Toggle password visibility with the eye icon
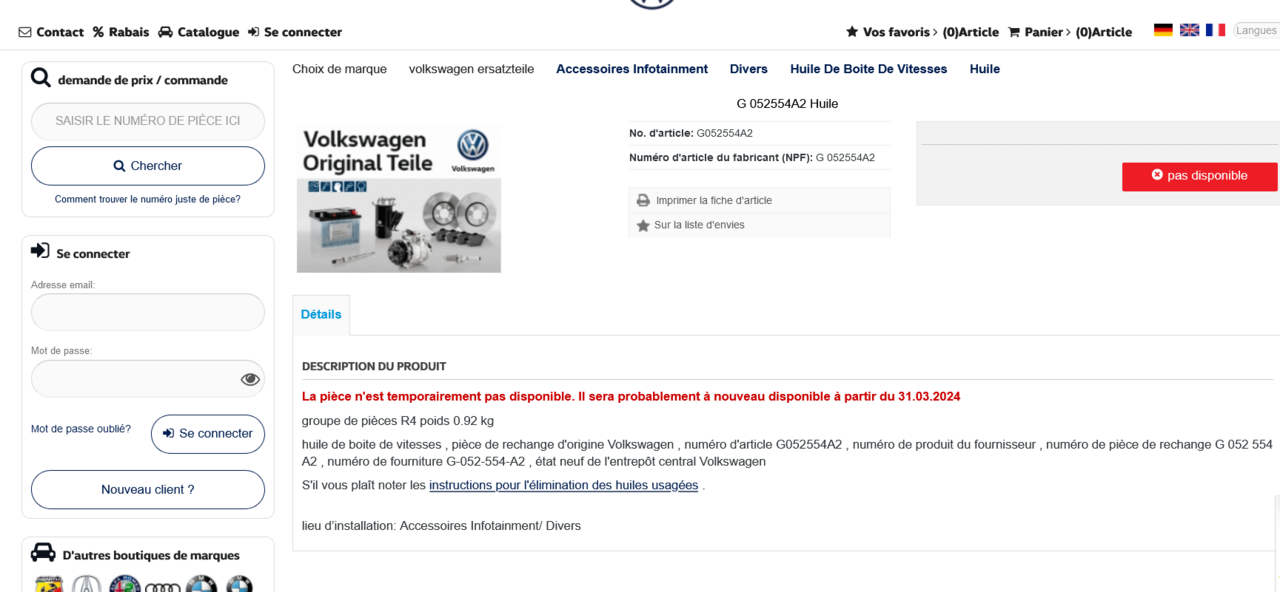Screen dimensions: 1280x592 pyautogui.click(x=250, y=379)
